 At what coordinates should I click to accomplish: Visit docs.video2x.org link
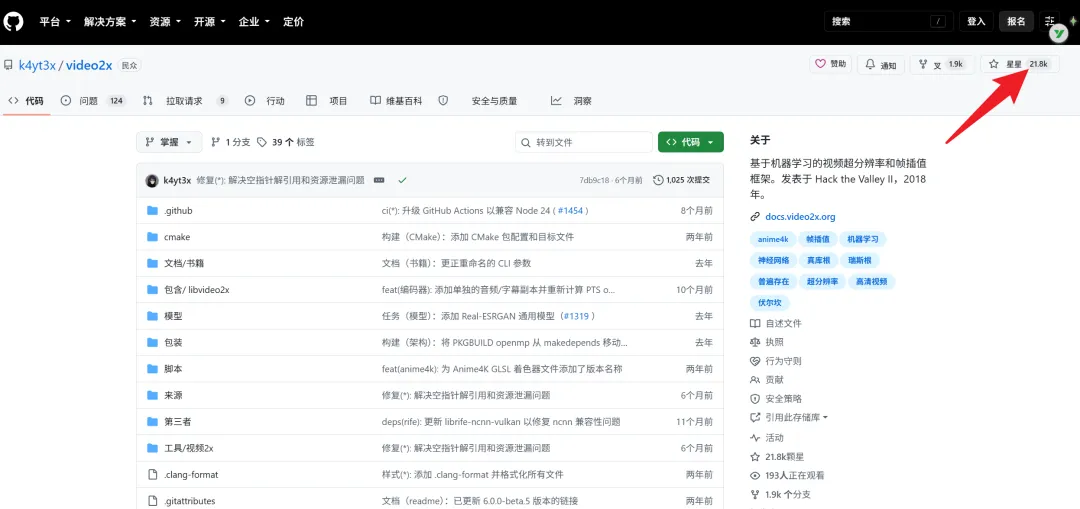pyautogui.click(x=800, y=216)
